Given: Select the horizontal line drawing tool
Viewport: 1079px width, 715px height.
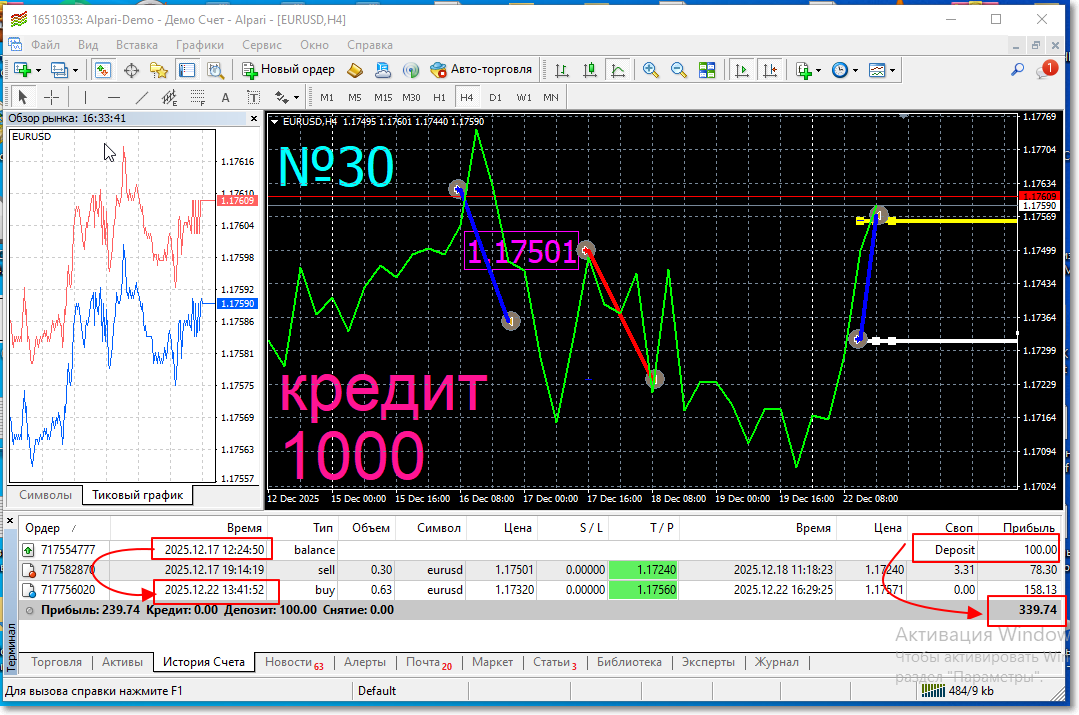Looking at the screenshot, I should [x=113, y=97].
